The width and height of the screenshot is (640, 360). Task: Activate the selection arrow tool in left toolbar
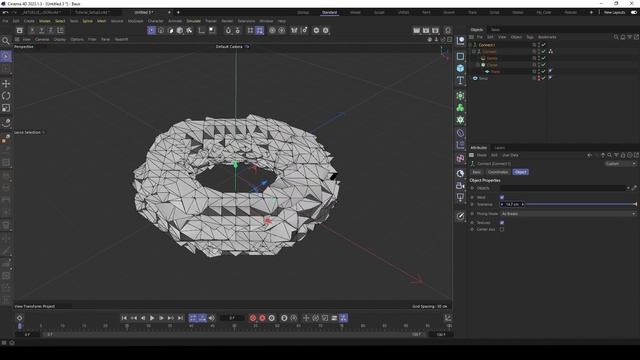6,56
